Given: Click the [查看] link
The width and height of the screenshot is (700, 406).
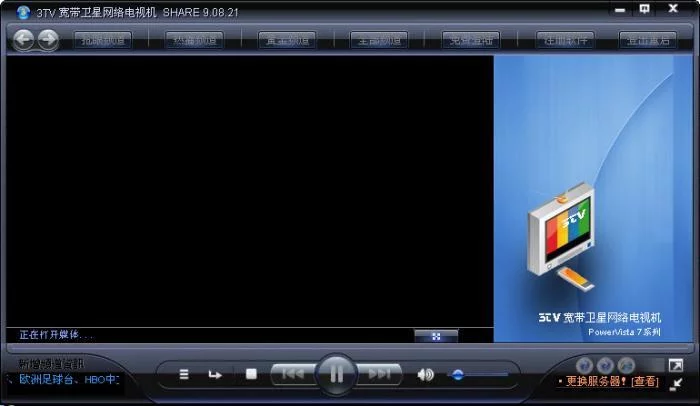Looking at the screenshot, I should pos(645,381).
